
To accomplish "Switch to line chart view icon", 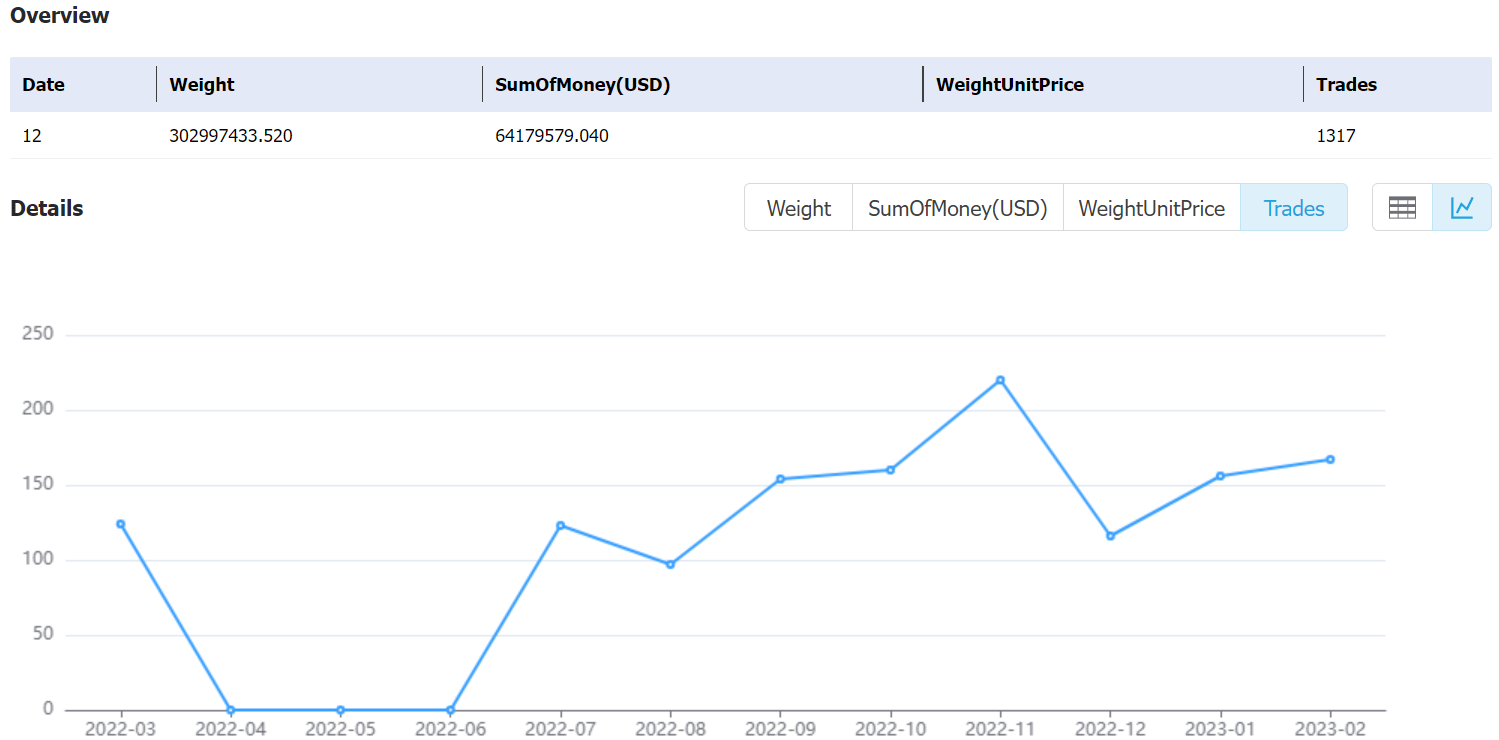I will (x=1462, y=207).
